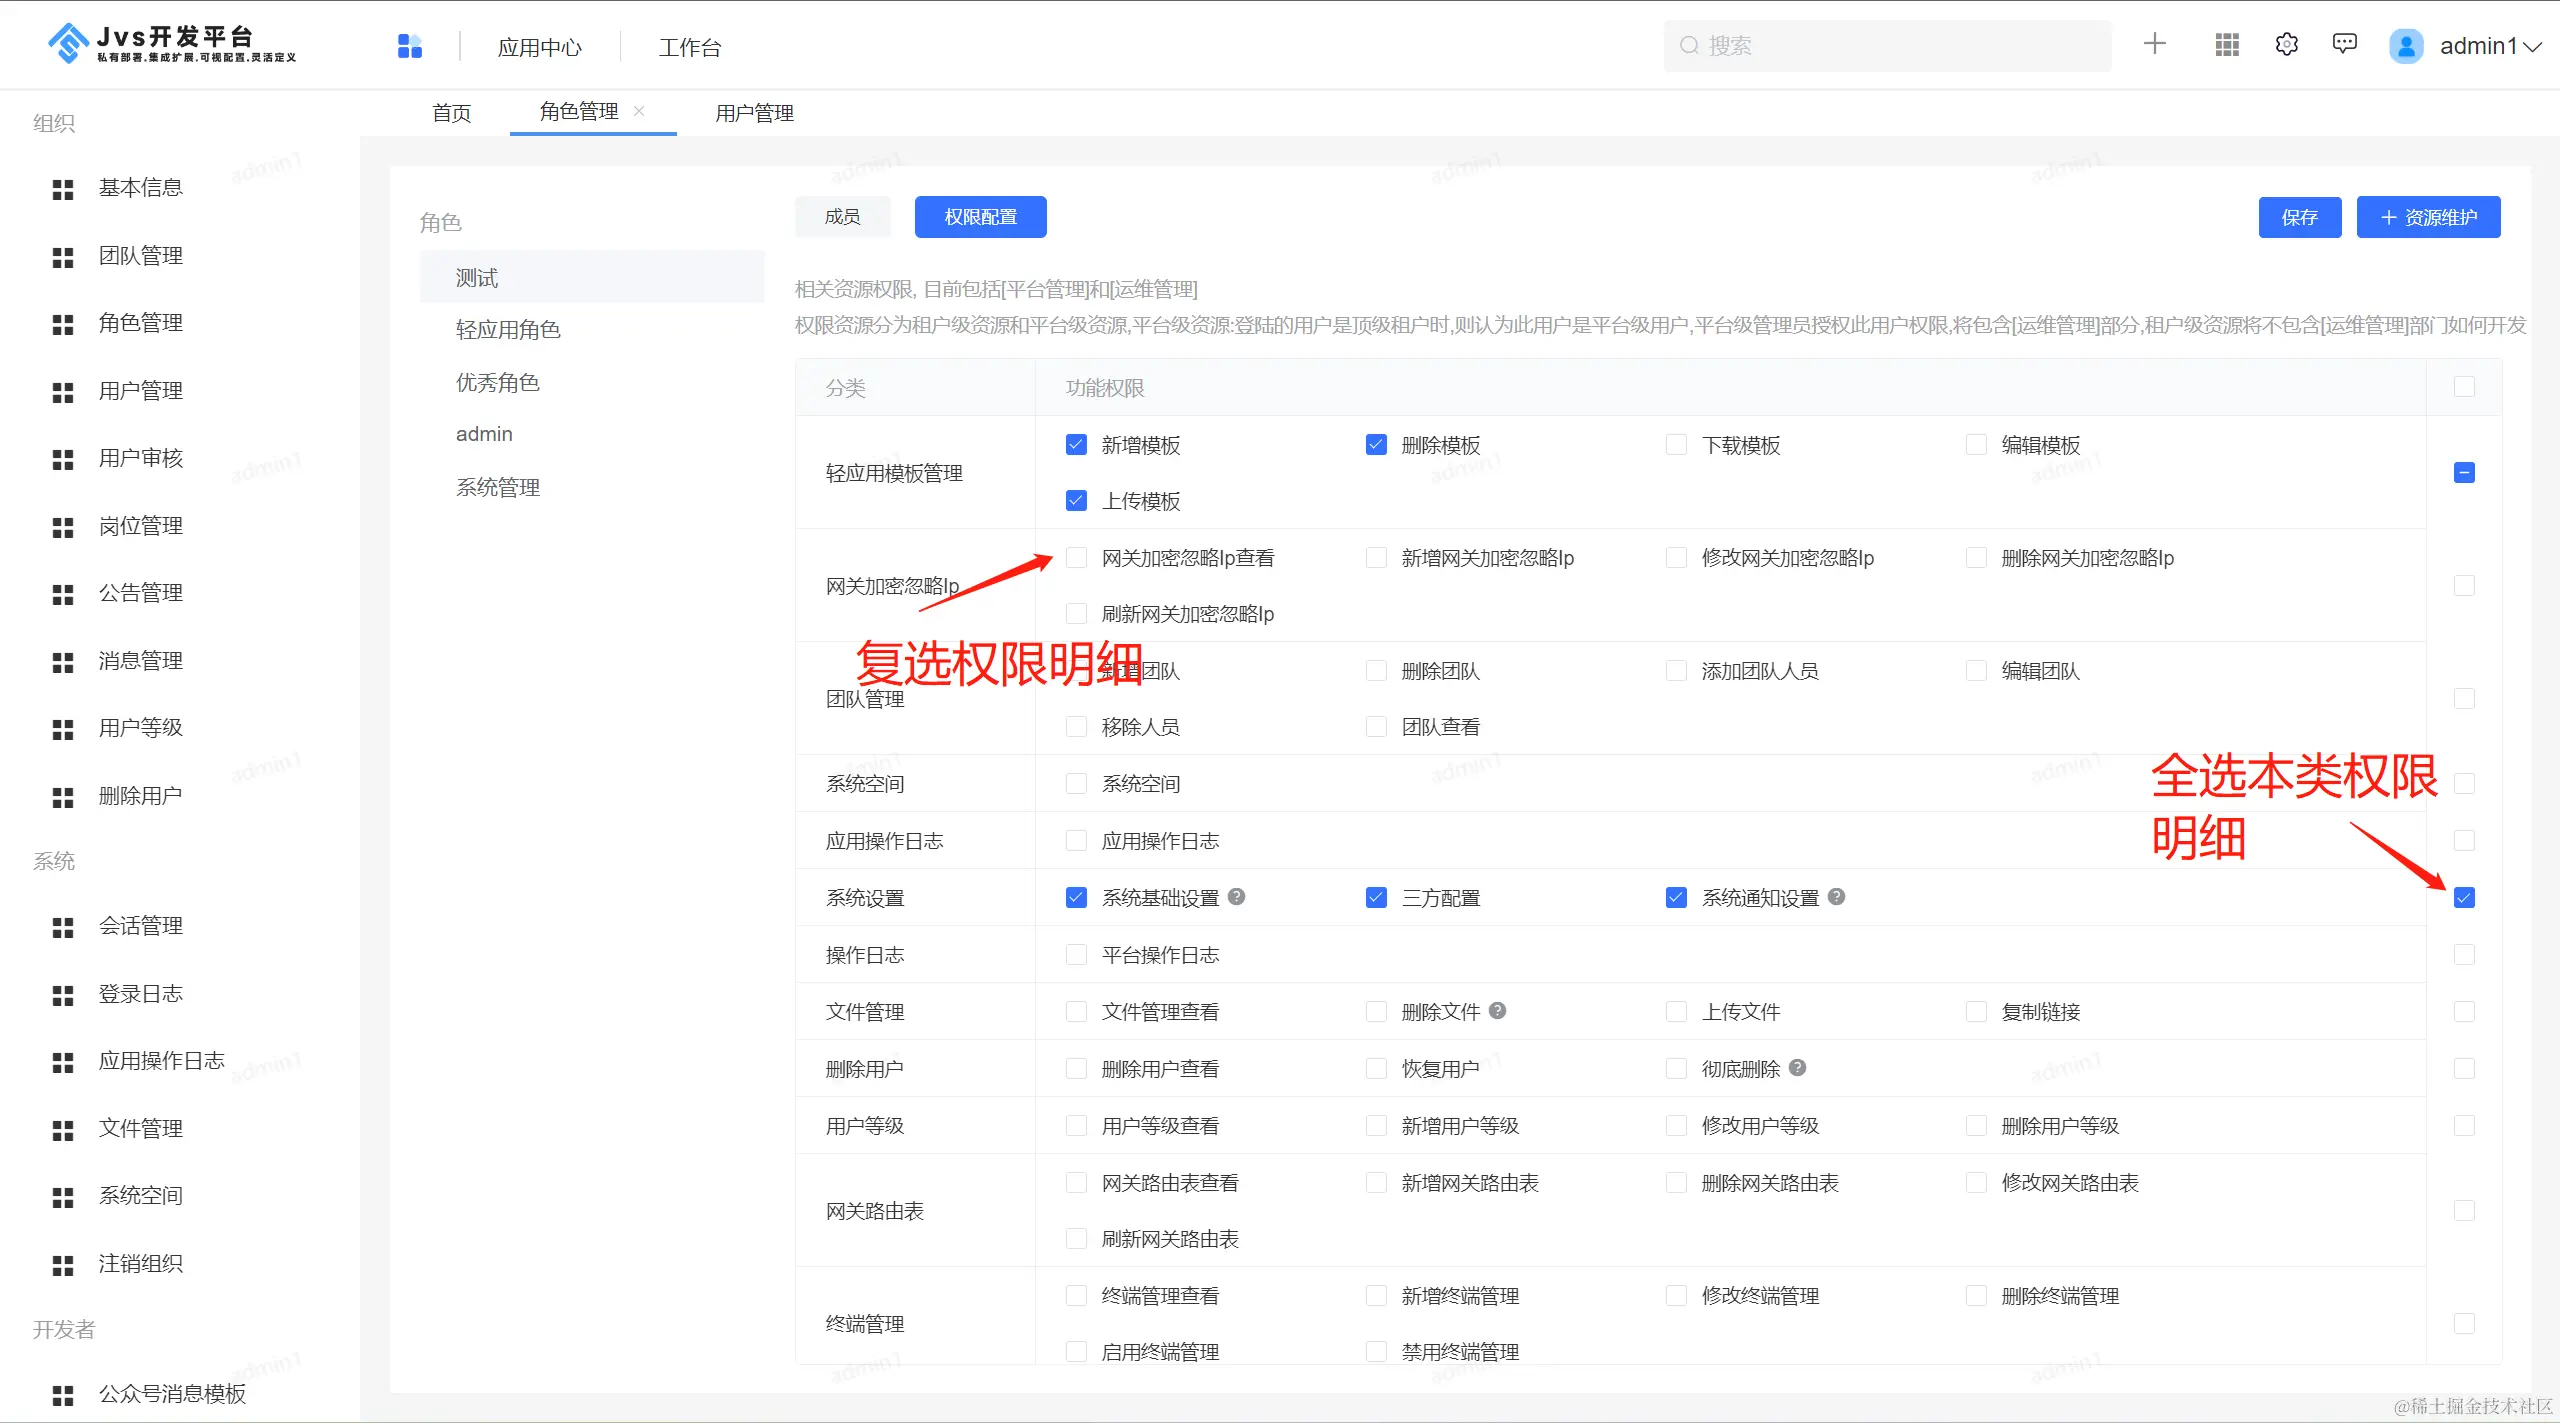Click the 资源维护 button
The height and width of the screenshot is (1423, 2560).
point(2428,217)
